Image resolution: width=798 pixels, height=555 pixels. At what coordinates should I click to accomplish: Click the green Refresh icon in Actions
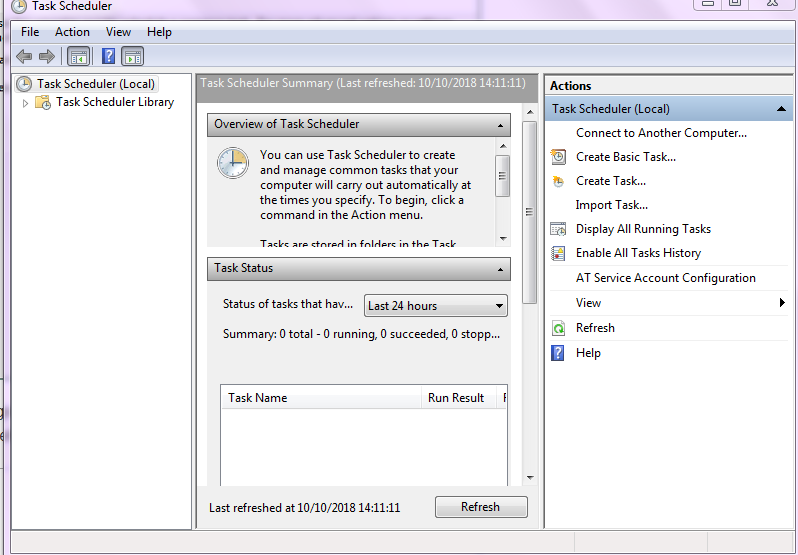click(x=558, y=328)
